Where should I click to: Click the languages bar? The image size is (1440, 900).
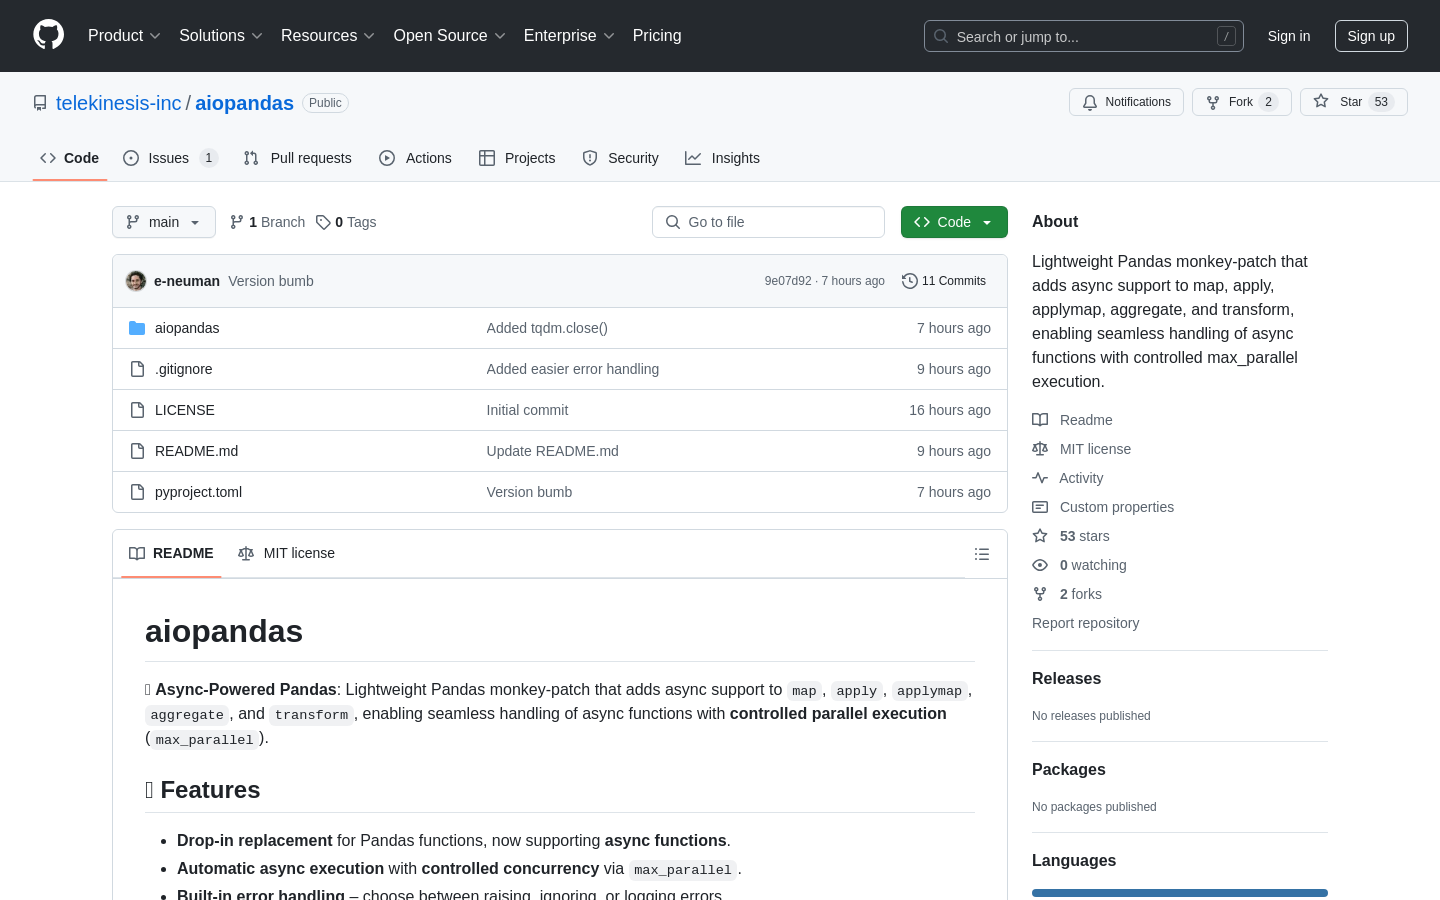click(1180, 893)
